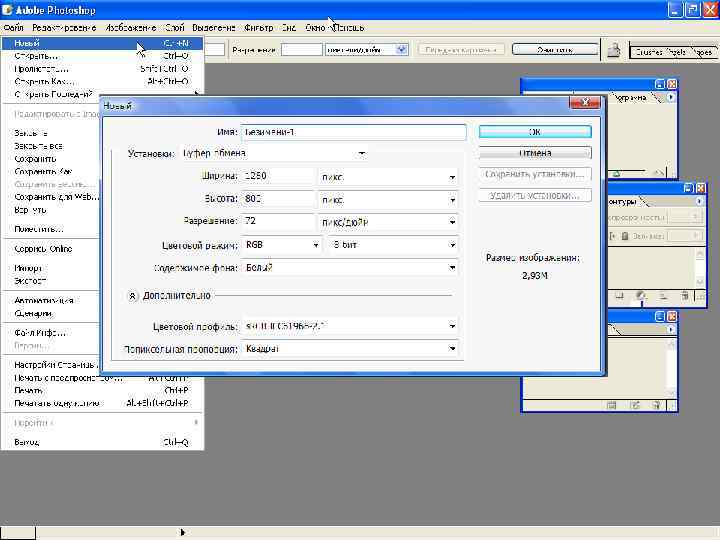Click the new document icon in bottom panel
This screenshot has width=720, height=540.
click(x=612, y=405)
